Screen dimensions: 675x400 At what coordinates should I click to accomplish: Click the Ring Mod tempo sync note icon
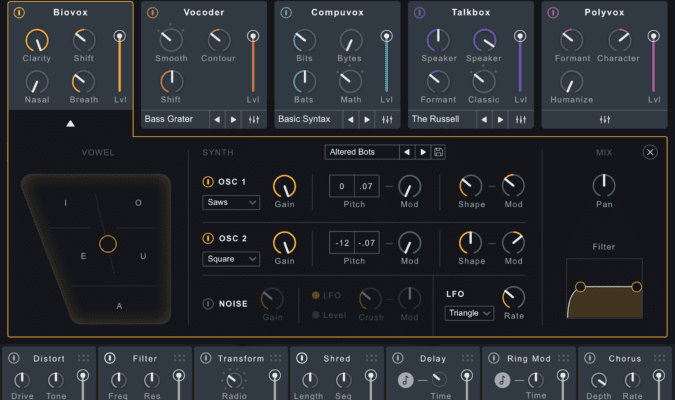tap(502, 380)
